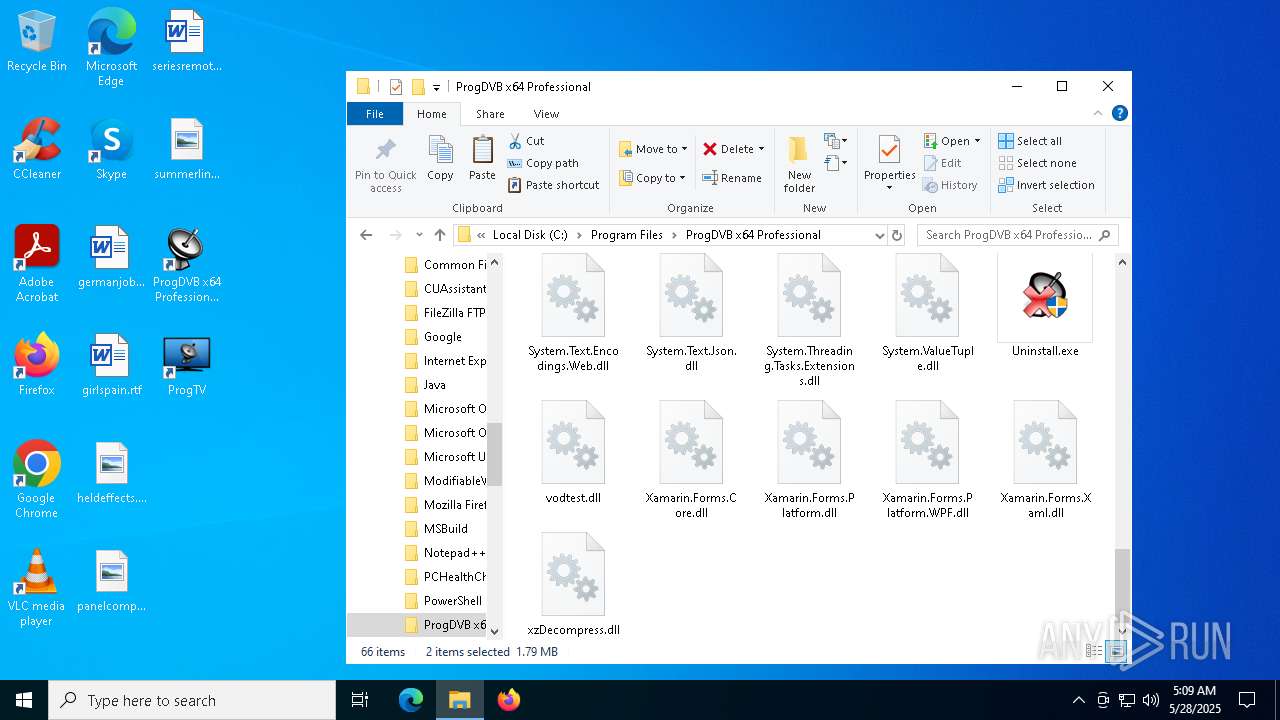Switch to the Share tab
1280x720 pixels.
[x=490, y=114]
